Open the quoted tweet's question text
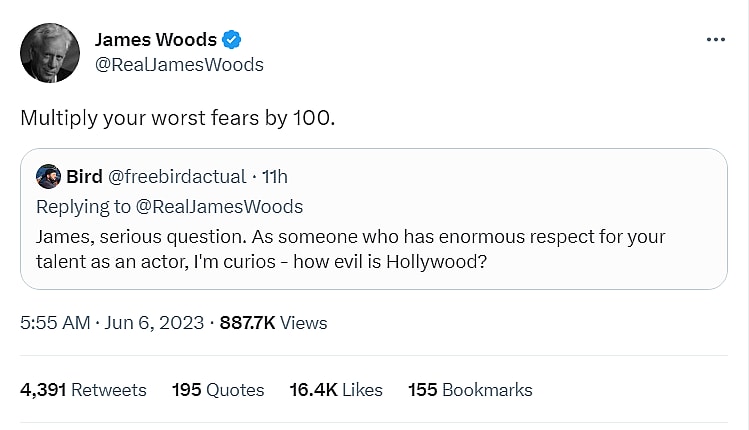Viewport: 749px width, 430px height. 350,249
